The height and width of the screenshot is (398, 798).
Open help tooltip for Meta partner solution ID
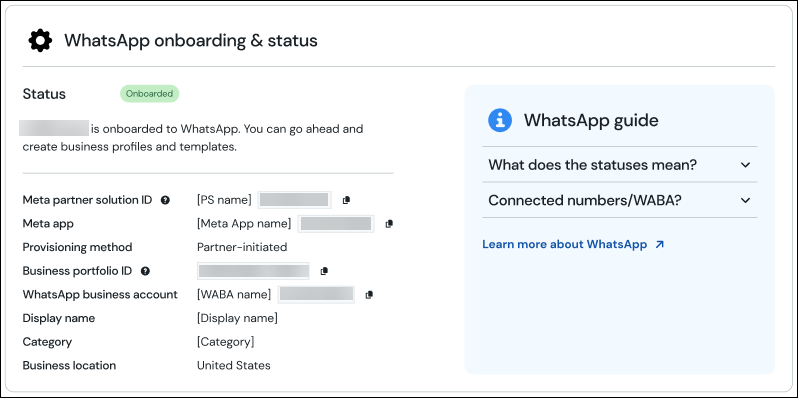click(165, 201)
